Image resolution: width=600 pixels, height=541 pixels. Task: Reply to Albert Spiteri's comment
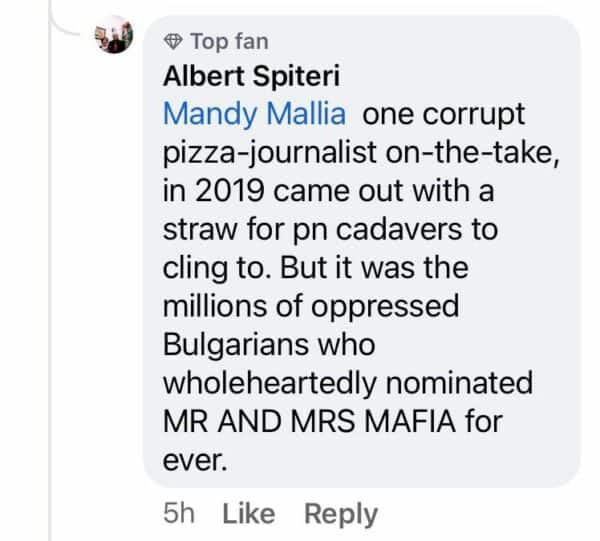tap(341, 514)
